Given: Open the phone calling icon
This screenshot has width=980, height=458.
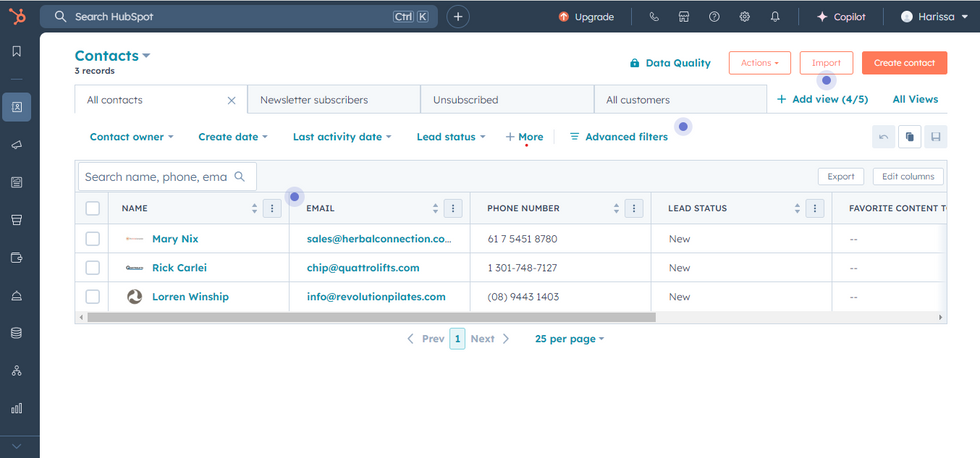Looking at the screenshot, I should tap(654, 17).
